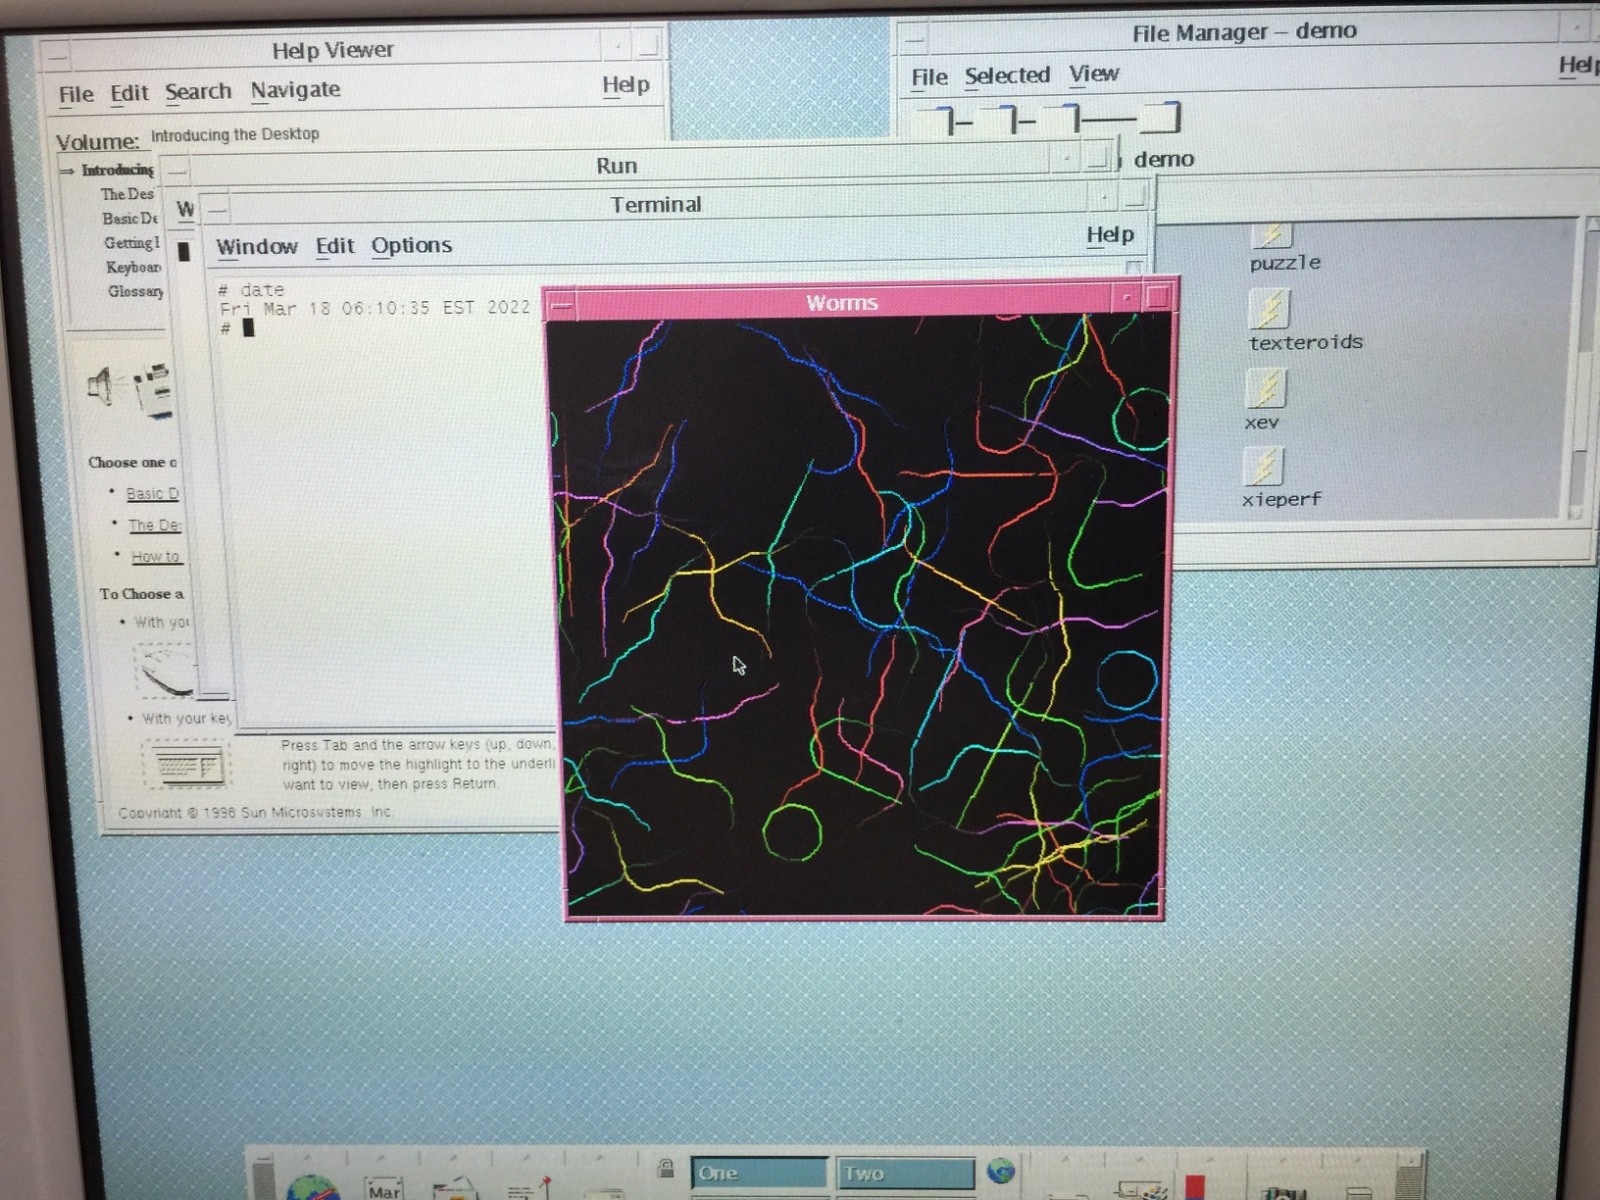Follow the 'The De' link in Help Viewer

(x=154, y=525)
